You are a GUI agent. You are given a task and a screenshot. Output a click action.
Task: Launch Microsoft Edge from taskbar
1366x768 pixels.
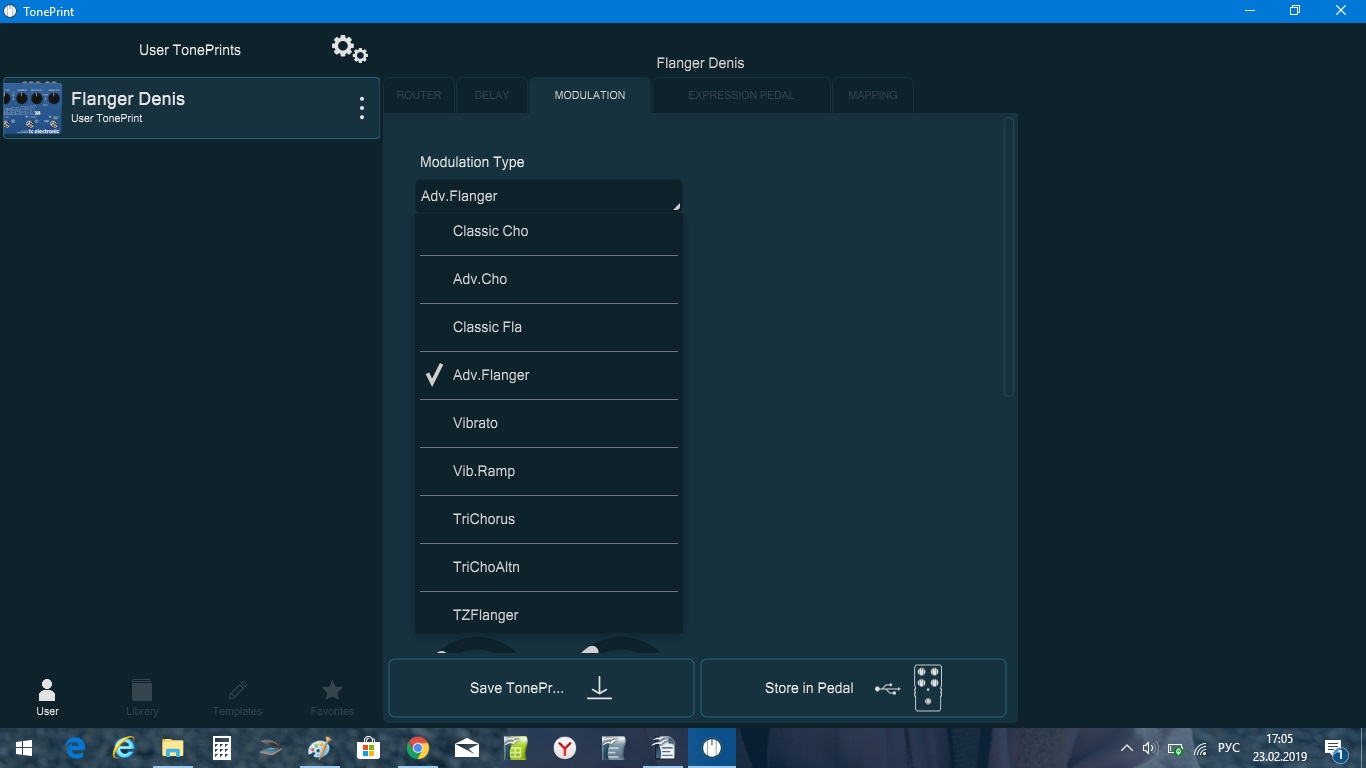pyautogui.click(x=75, y=748)
